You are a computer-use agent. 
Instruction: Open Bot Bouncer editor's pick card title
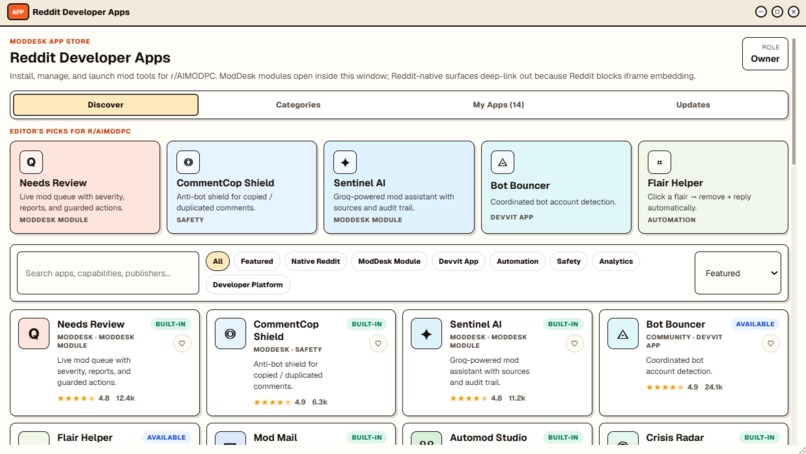pyautogui.click(x=520, y=186)
